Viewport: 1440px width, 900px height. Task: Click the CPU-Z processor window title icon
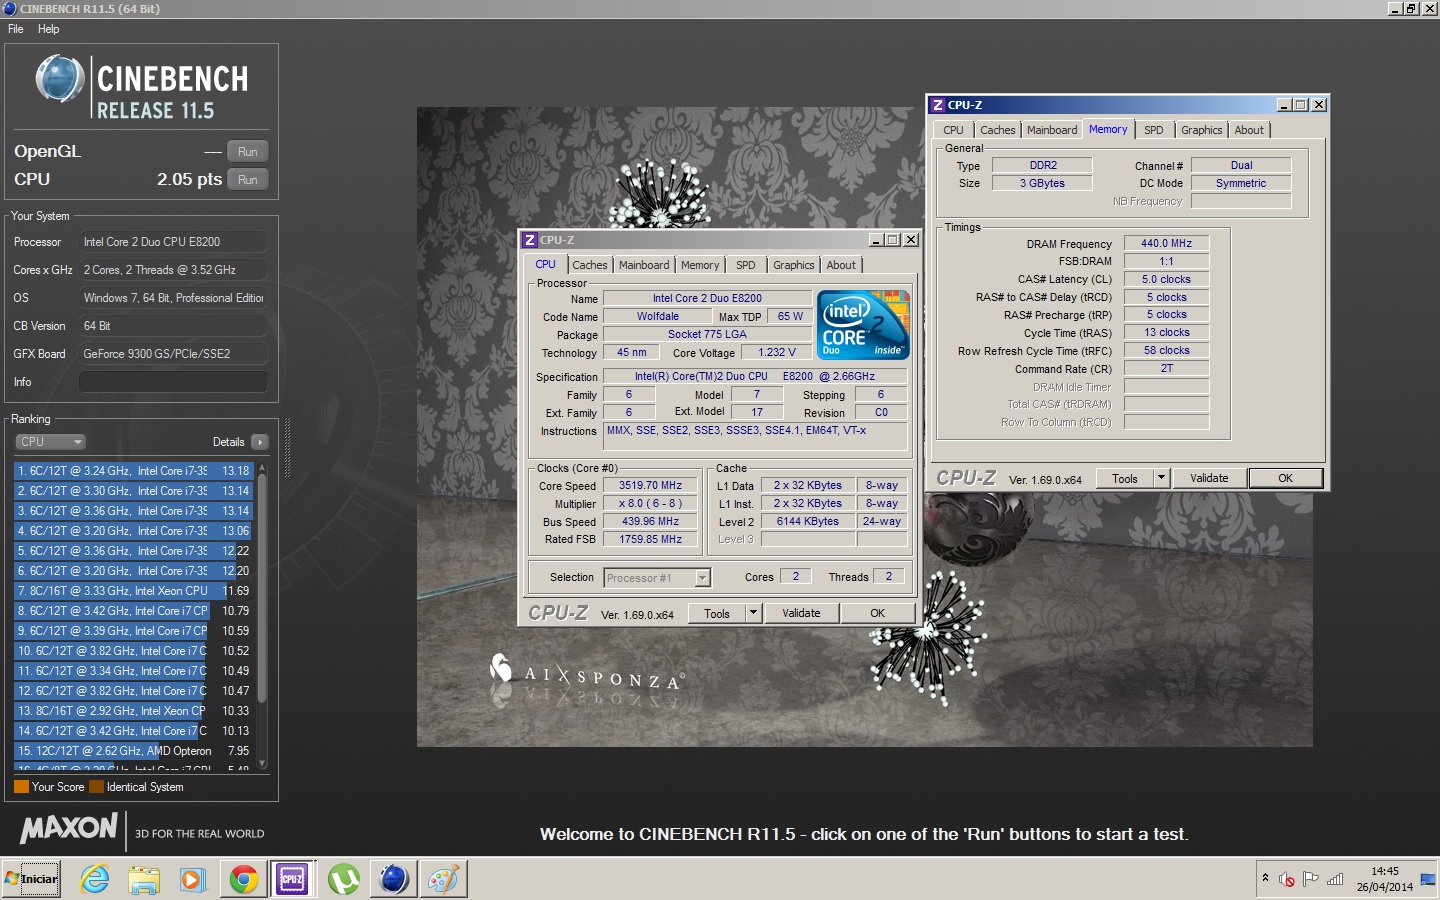point(530,240)
